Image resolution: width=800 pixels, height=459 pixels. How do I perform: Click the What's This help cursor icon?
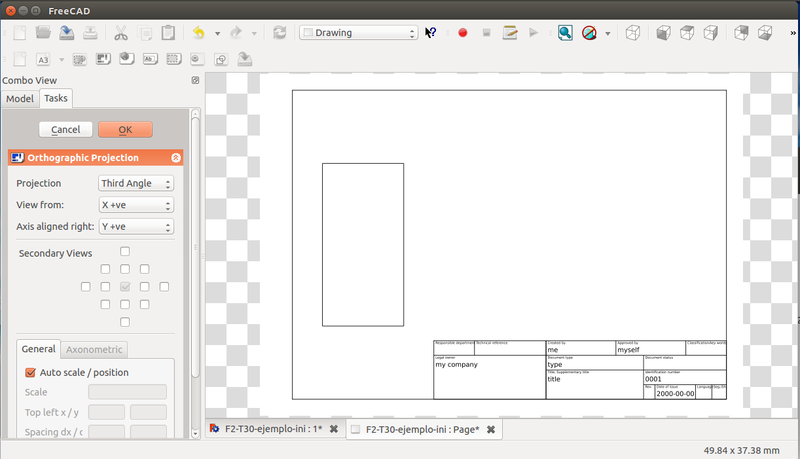431,33
